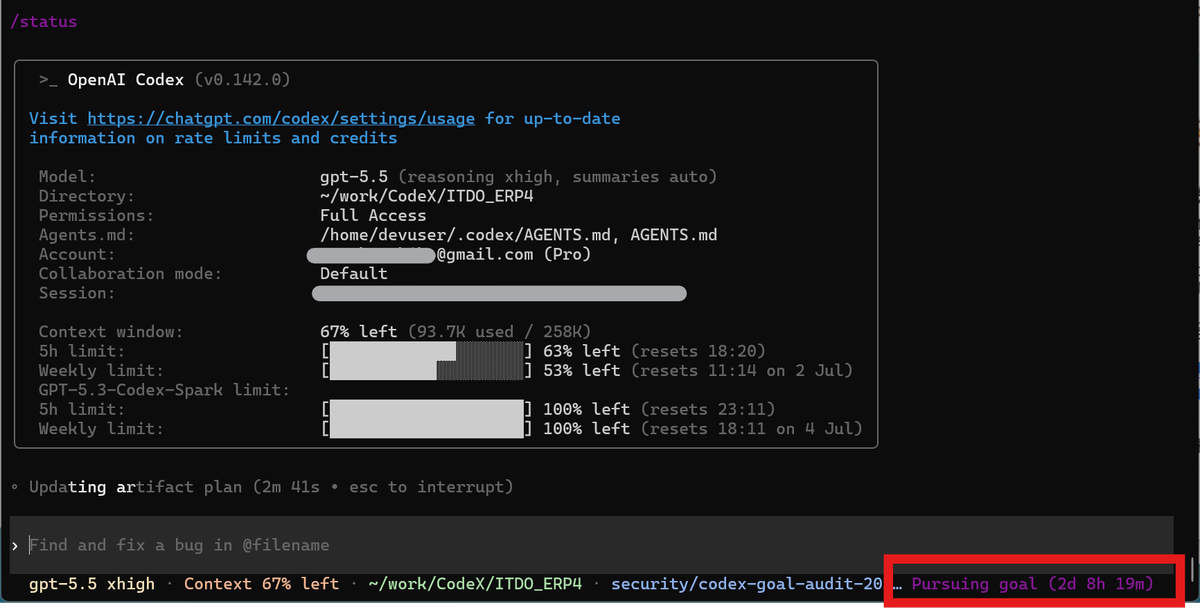1200x608 pixels.
Task: Click '~/work/CodeX/ITDO_ERP4' in the Directory row
Action: click(x=427, y=196)
